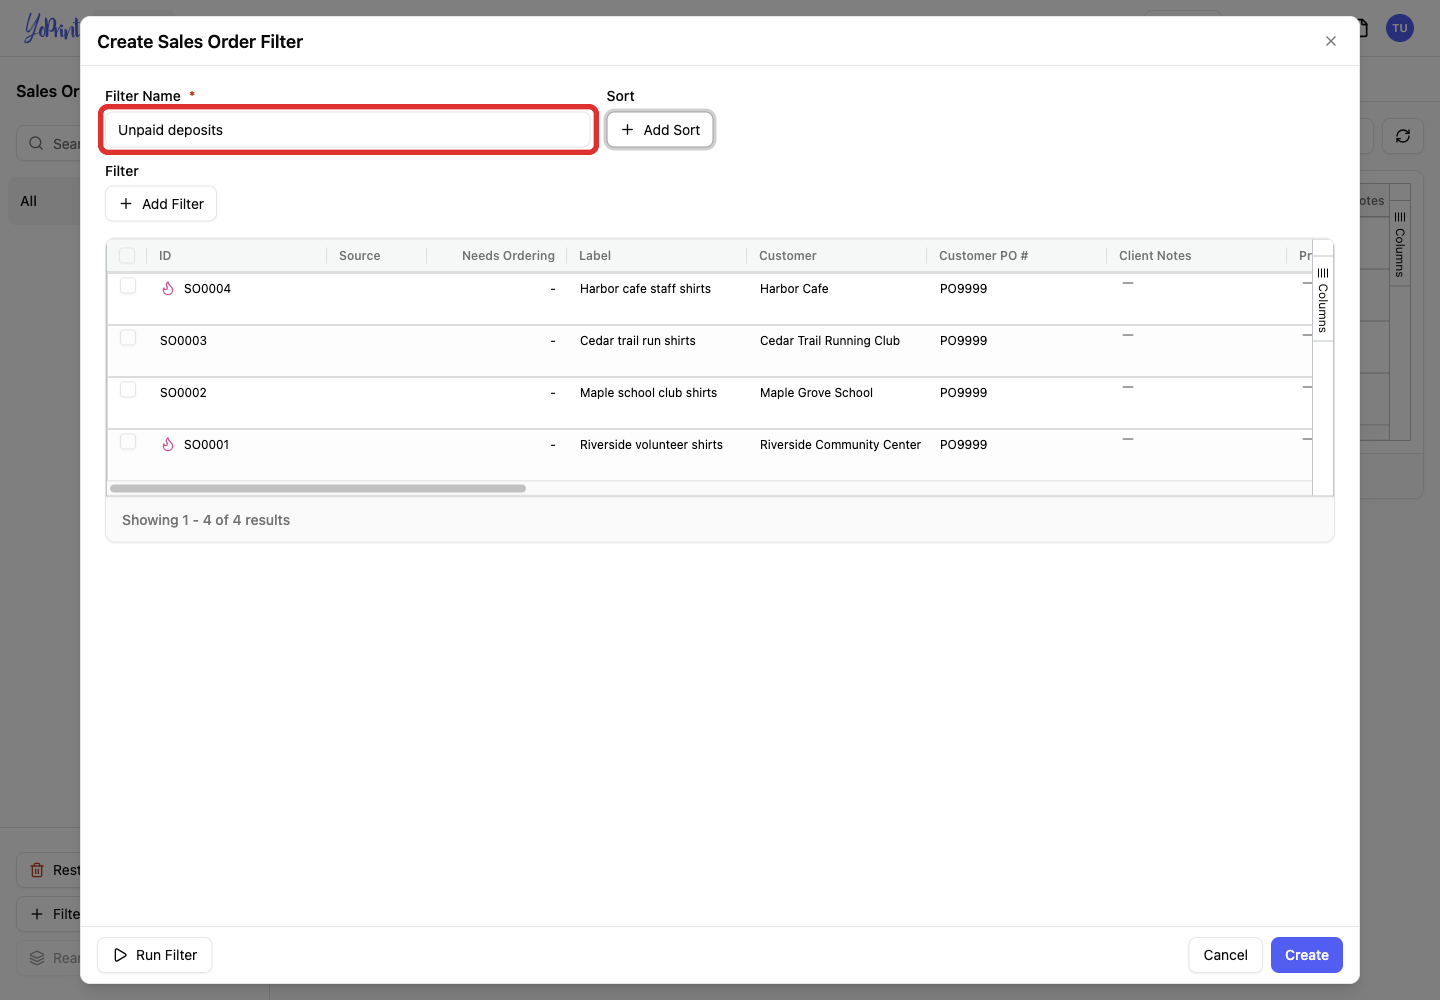Close the Create Sales Order Filter dialog
Screen dimensions: 1440x1000
1331,41
